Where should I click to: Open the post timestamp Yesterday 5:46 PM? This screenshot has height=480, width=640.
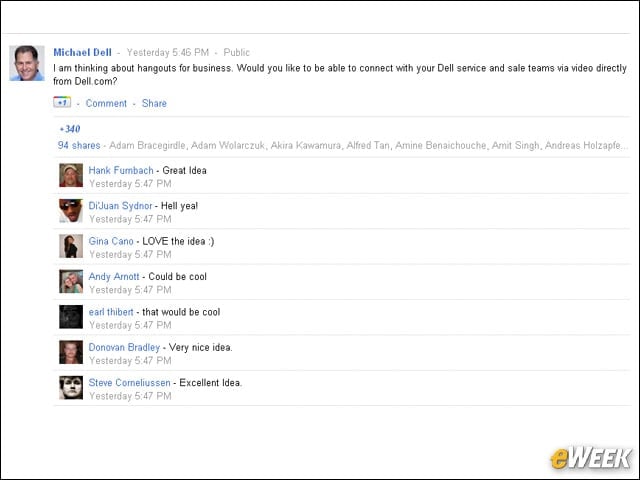tap(168, 52)
